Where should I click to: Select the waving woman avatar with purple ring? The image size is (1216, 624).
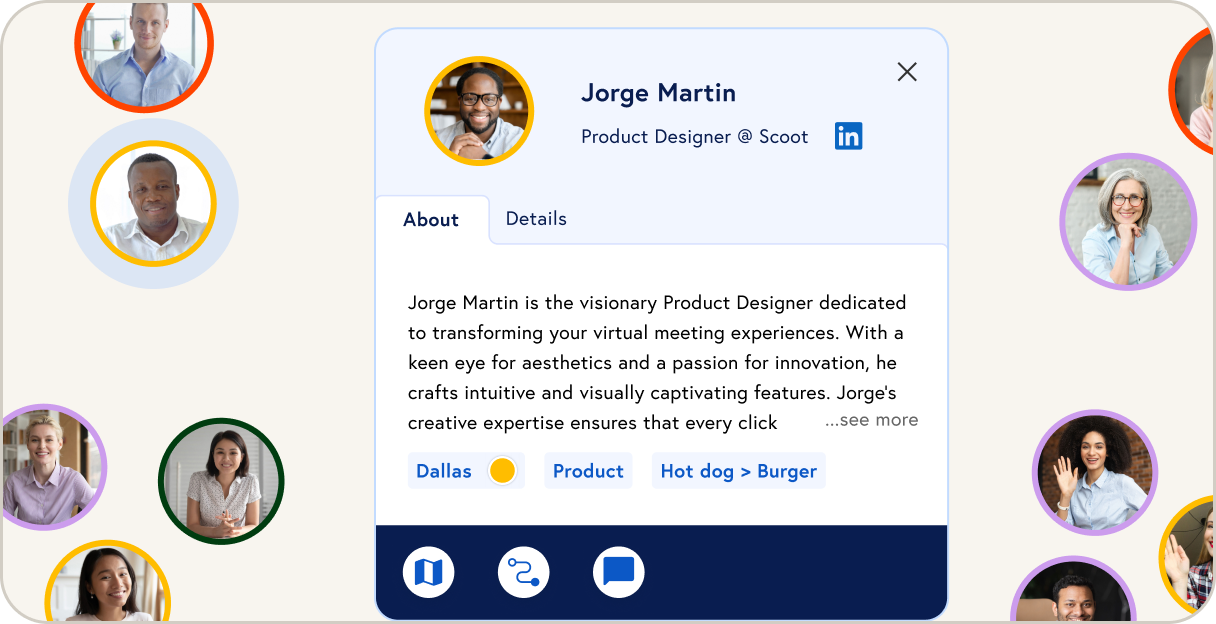coord(1094,472)
